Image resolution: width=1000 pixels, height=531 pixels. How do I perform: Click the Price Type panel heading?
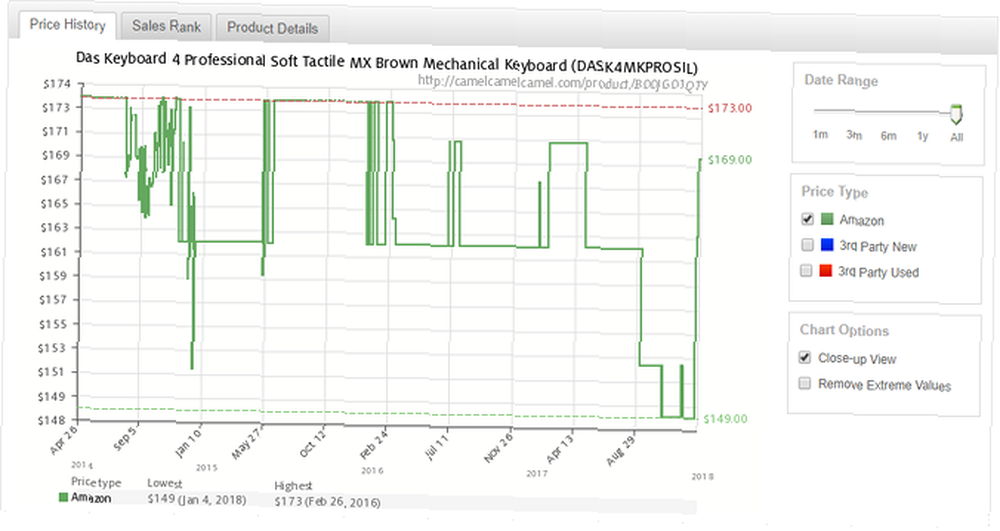[834, 191]
